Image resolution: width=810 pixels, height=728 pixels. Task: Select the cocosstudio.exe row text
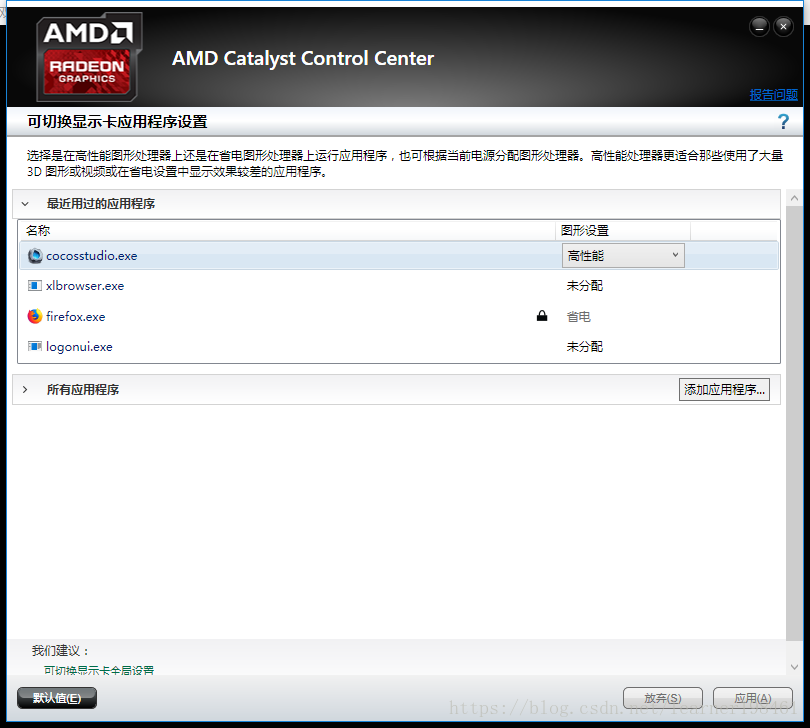coord(91,256)
